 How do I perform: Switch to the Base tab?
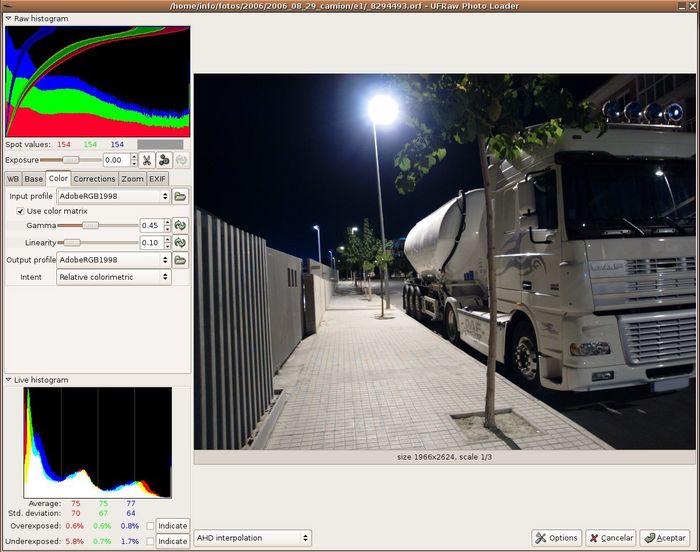[33, 179]
